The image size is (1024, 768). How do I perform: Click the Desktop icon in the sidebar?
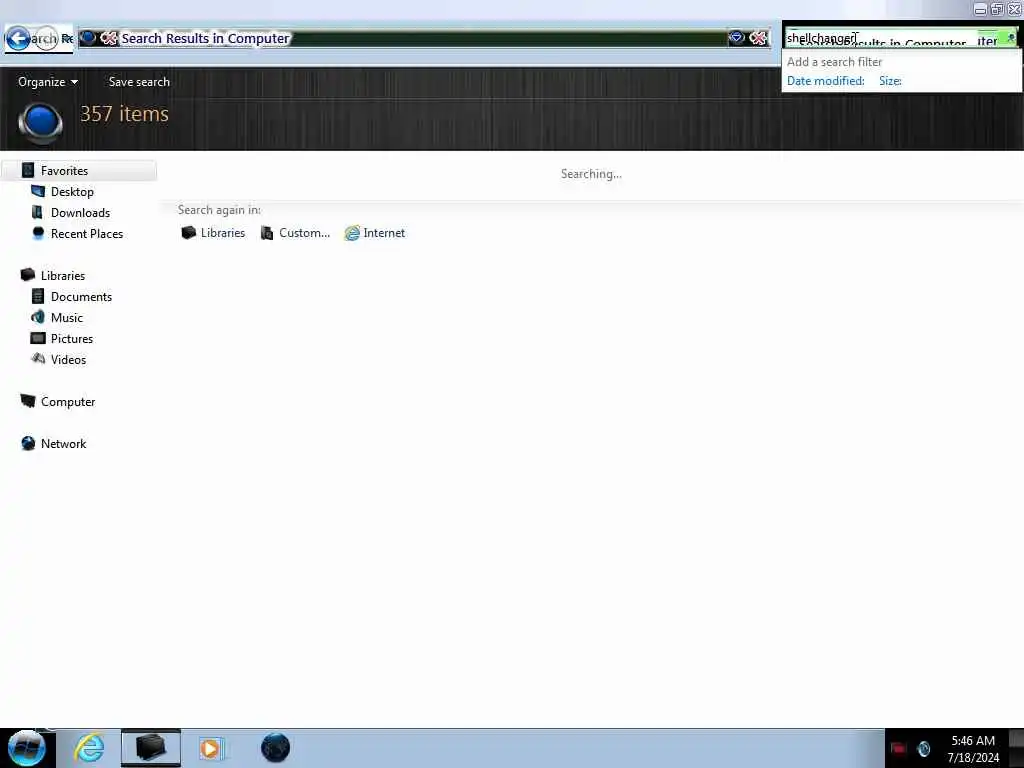[38, 191]
